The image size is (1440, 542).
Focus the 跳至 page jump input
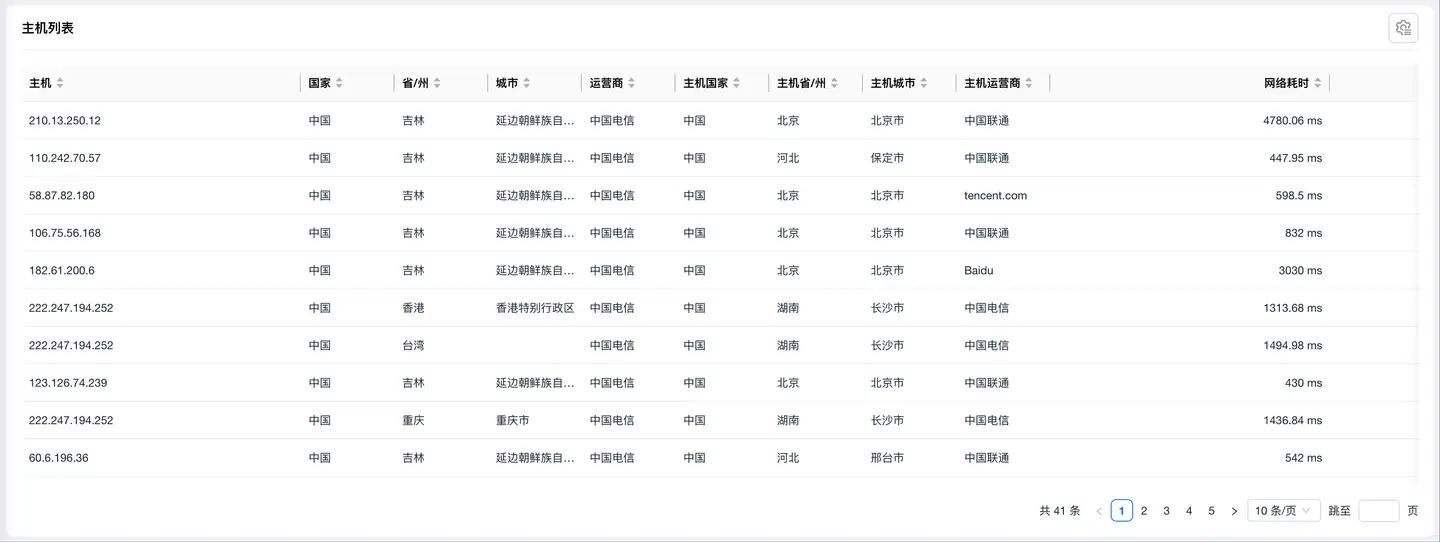pos(1378,511)
